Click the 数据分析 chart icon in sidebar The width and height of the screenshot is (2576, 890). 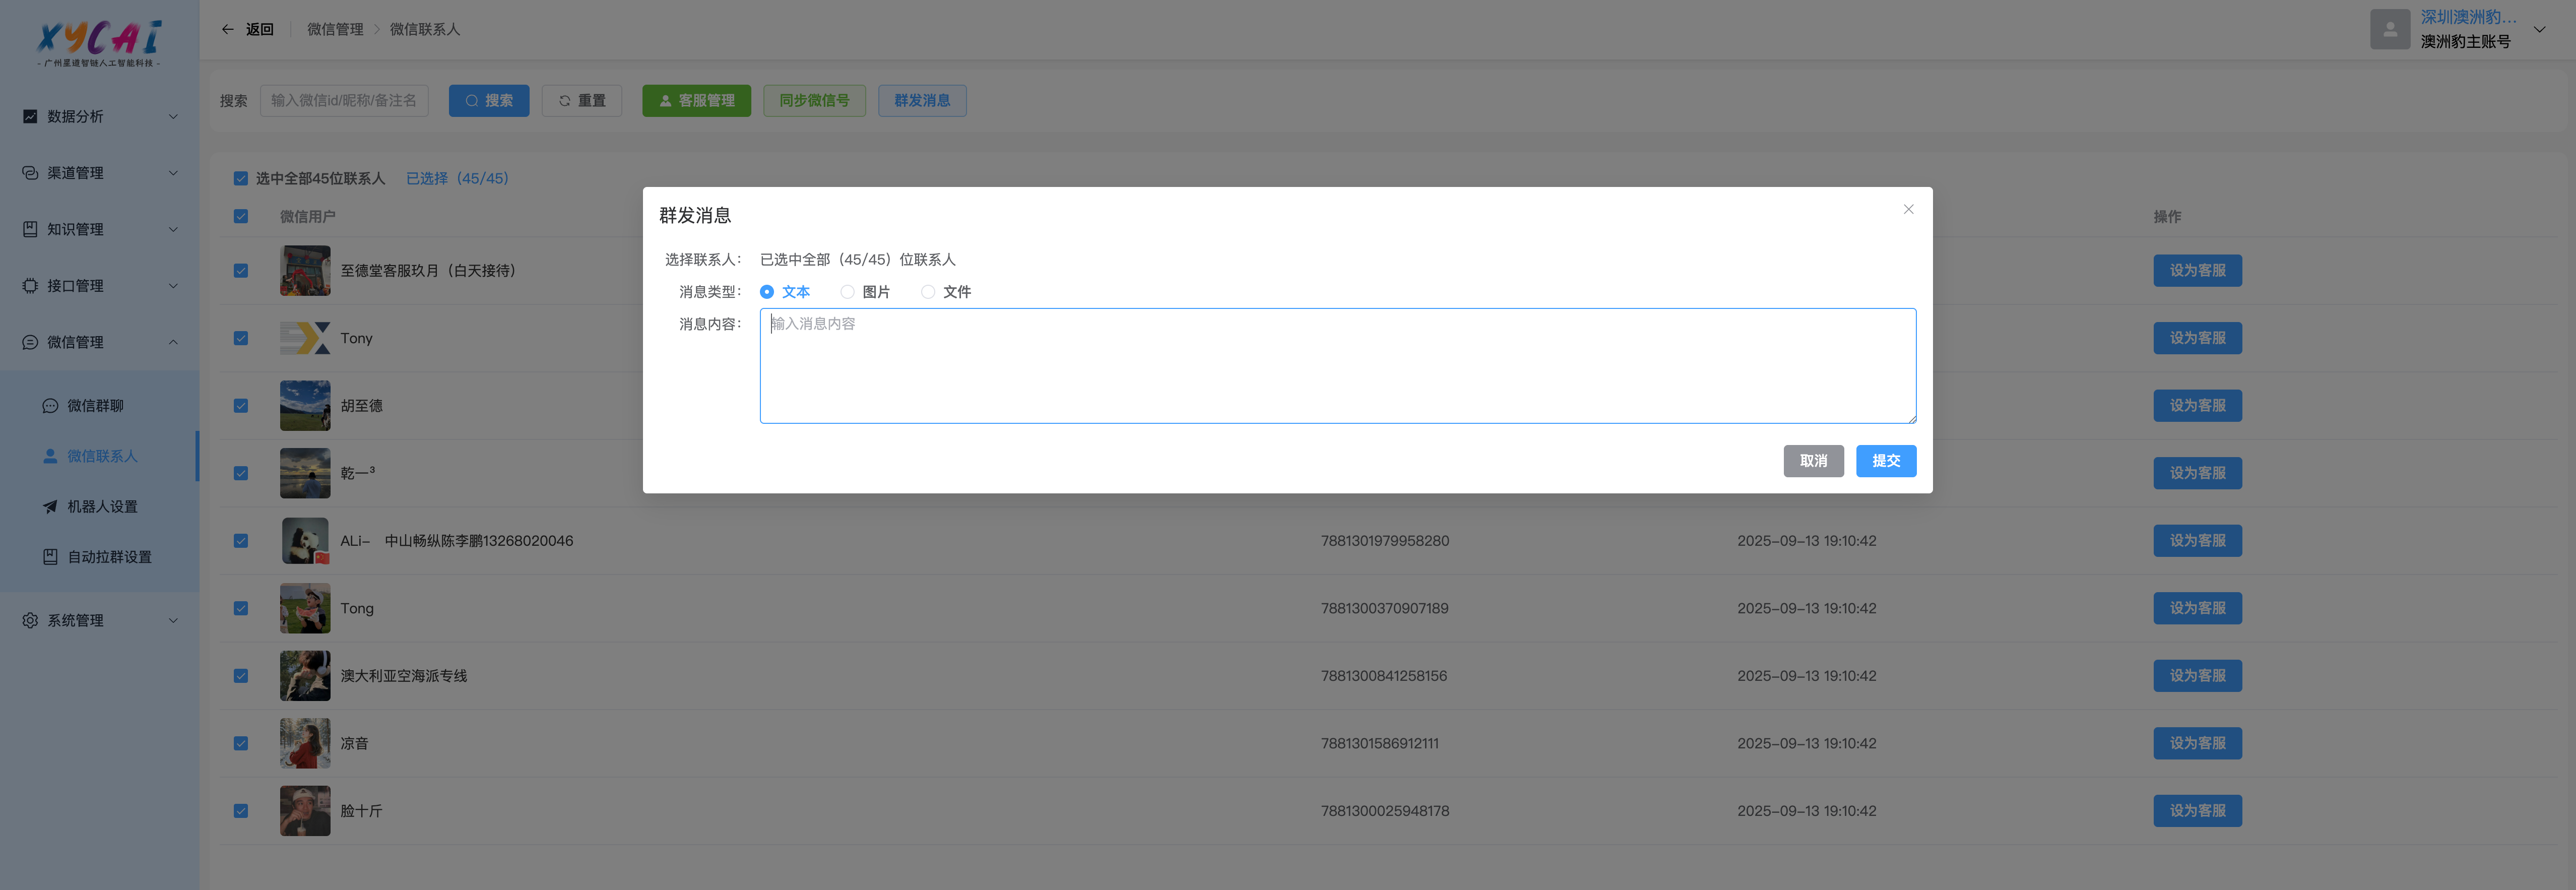point(30,116)
